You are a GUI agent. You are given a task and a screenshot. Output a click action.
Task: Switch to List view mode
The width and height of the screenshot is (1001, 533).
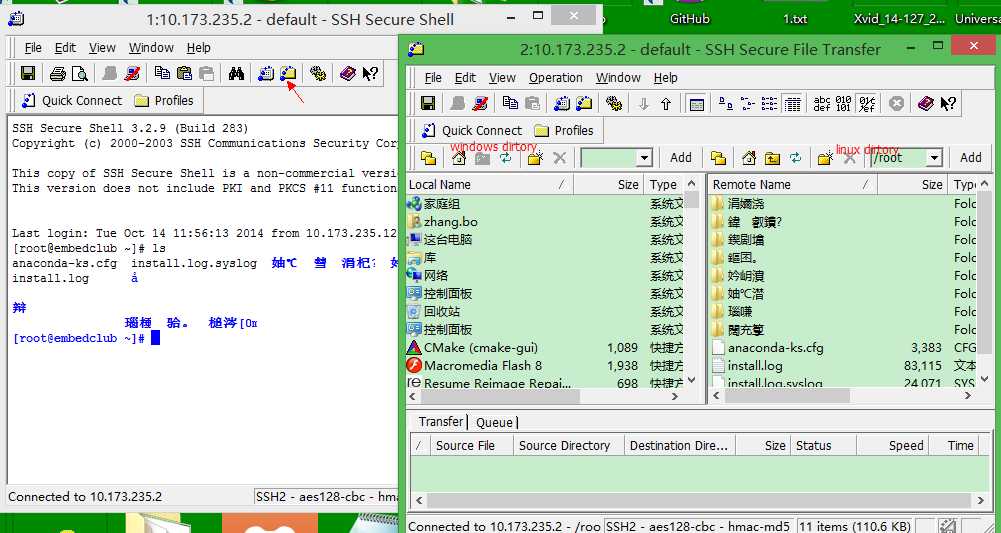click(x=769, y=103)
